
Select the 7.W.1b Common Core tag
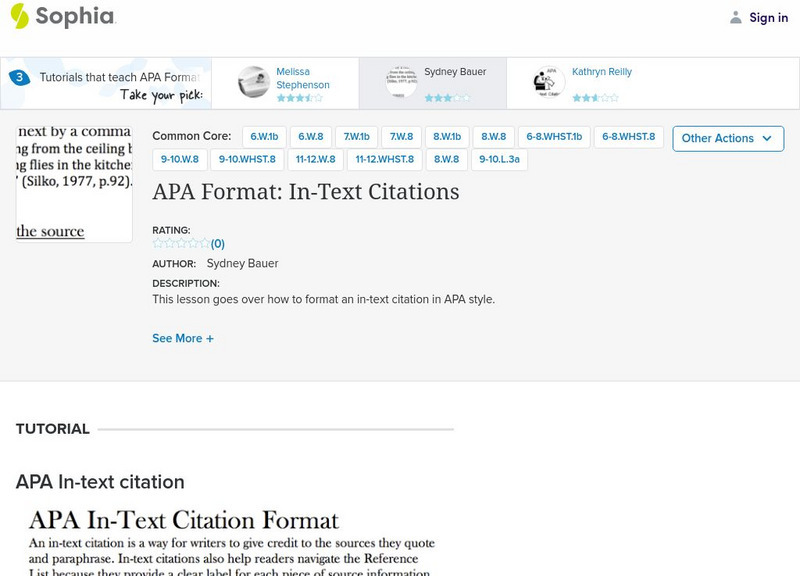(356, 137)
